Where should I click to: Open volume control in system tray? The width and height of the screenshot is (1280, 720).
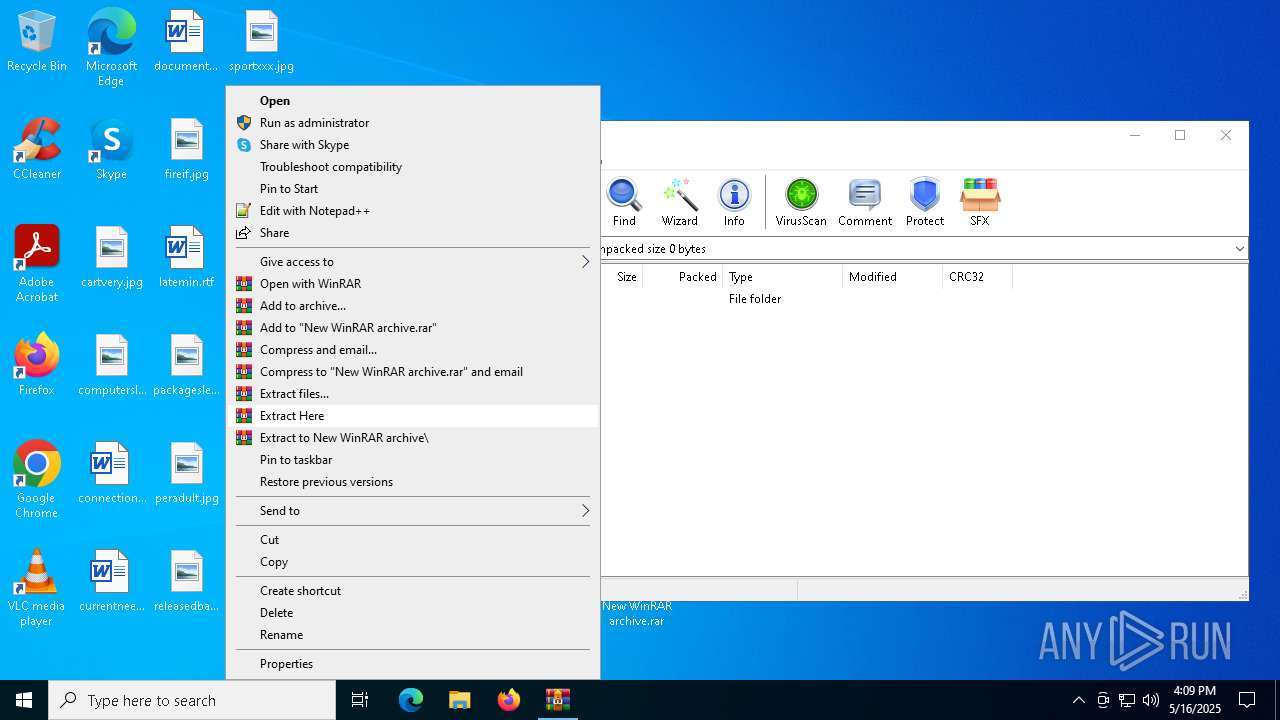(x=1151, y=700)
